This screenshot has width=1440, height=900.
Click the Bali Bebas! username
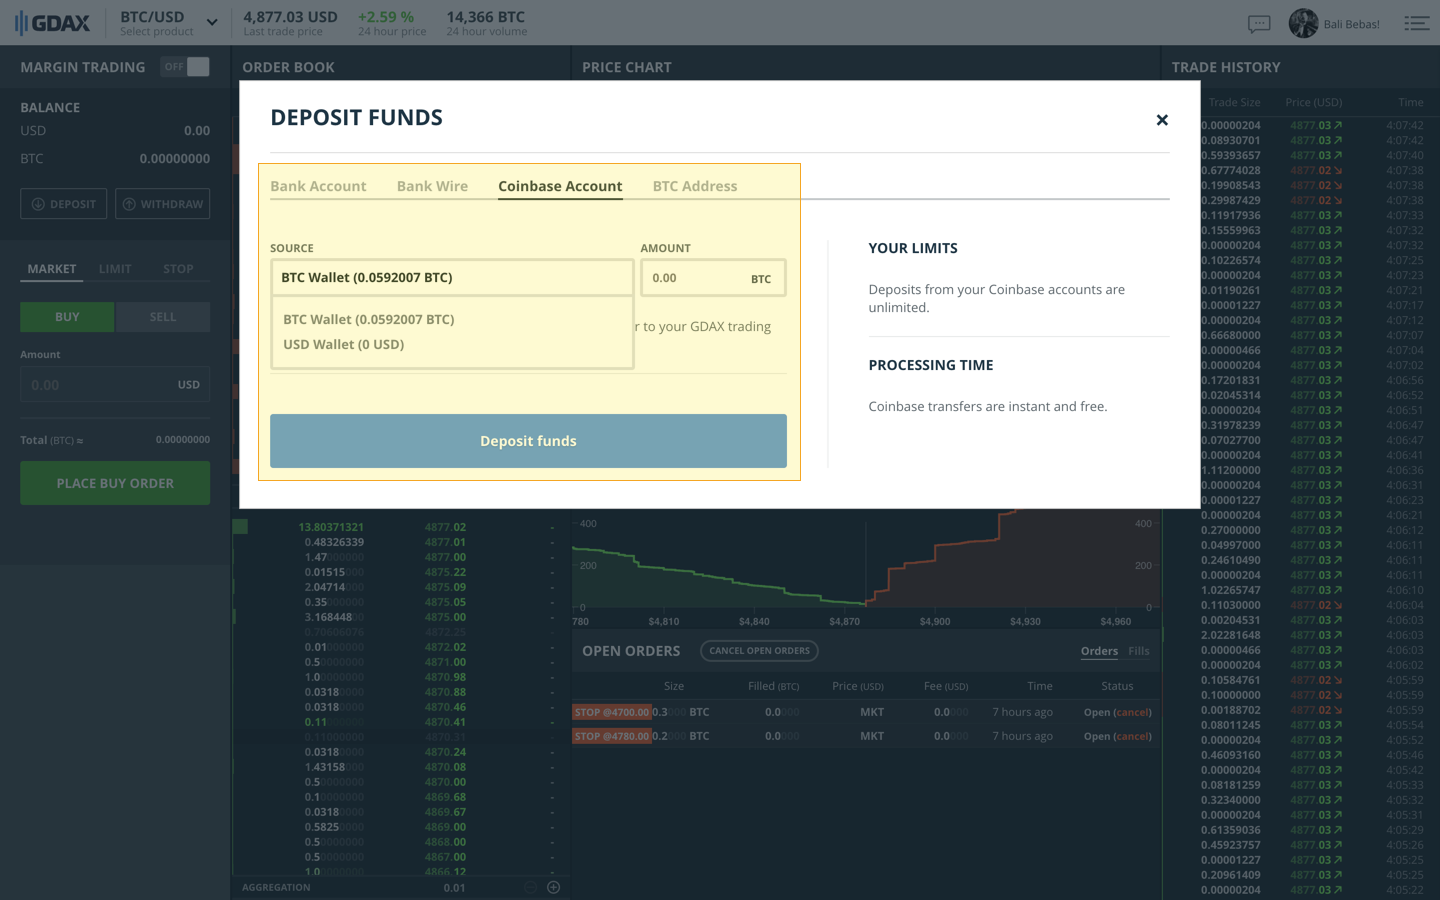pos(1351,24)
